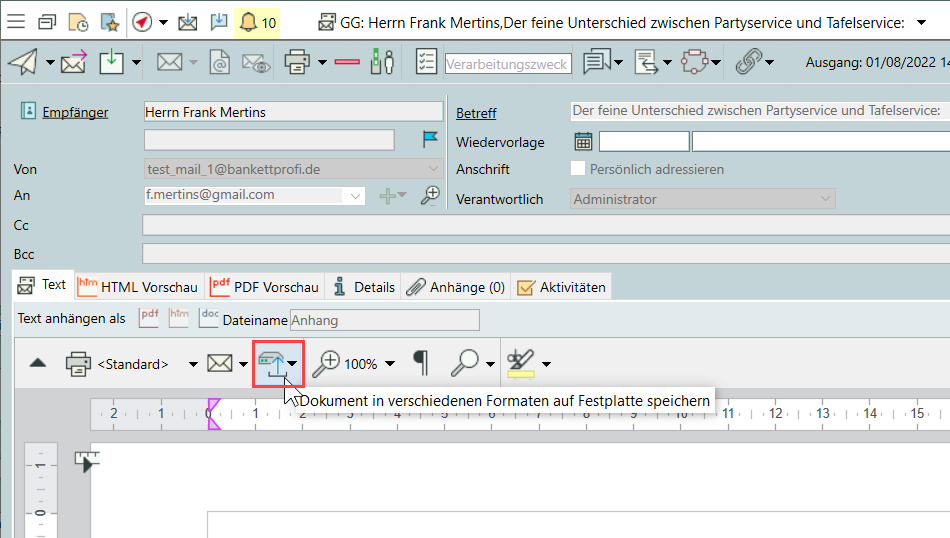Open the Verantwortlich Administrator dropdown
950x538 pixels.
[825, 199]
